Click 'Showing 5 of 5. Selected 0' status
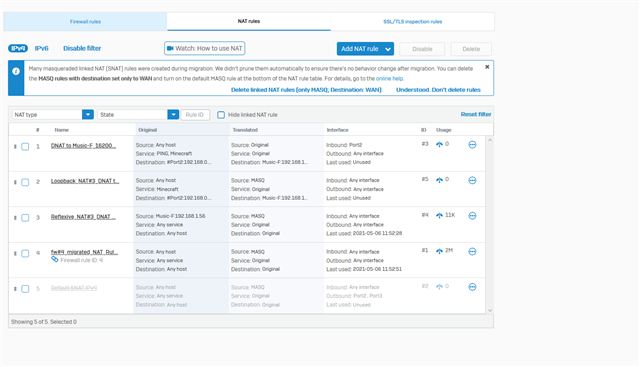 click(x=44, y=322)
